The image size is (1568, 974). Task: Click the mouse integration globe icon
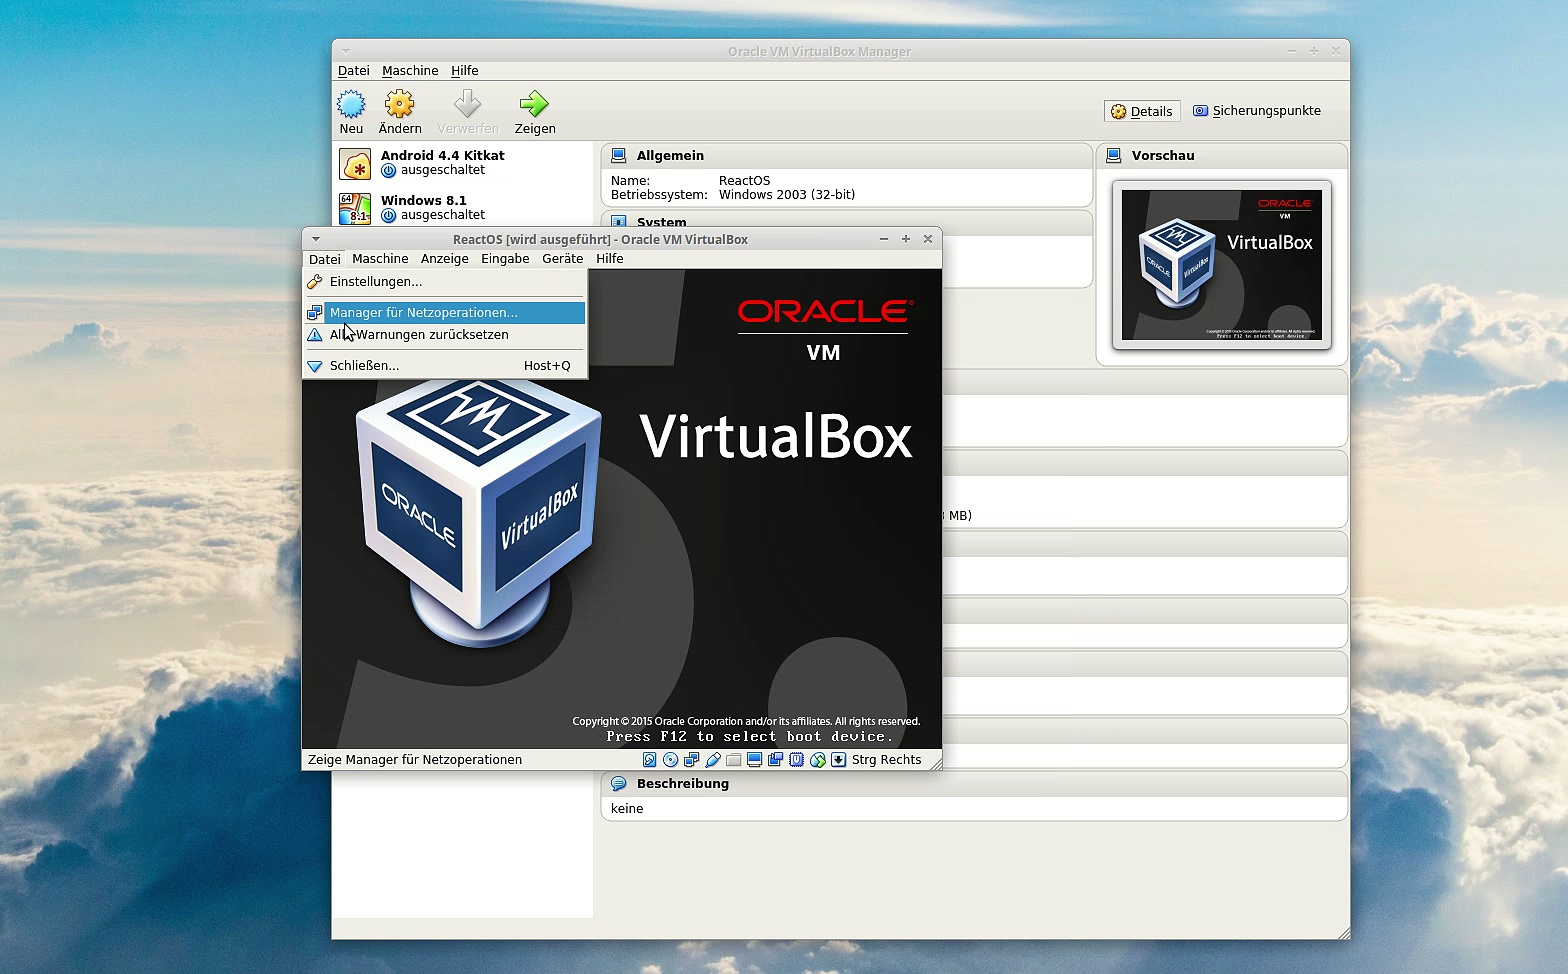coord(818,760)
